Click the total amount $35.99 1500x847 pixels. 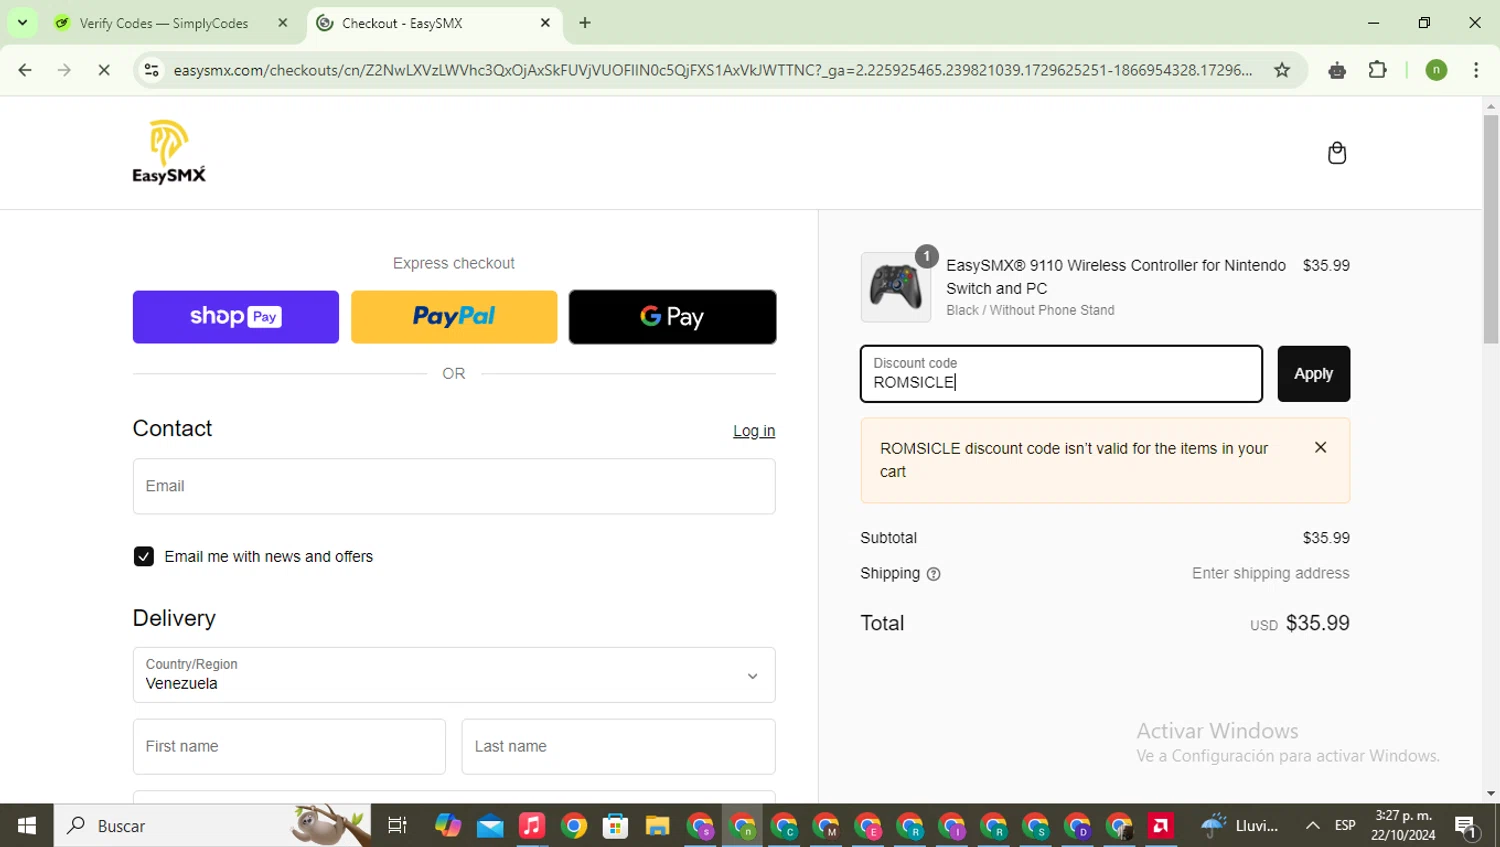pos(1317,623)
